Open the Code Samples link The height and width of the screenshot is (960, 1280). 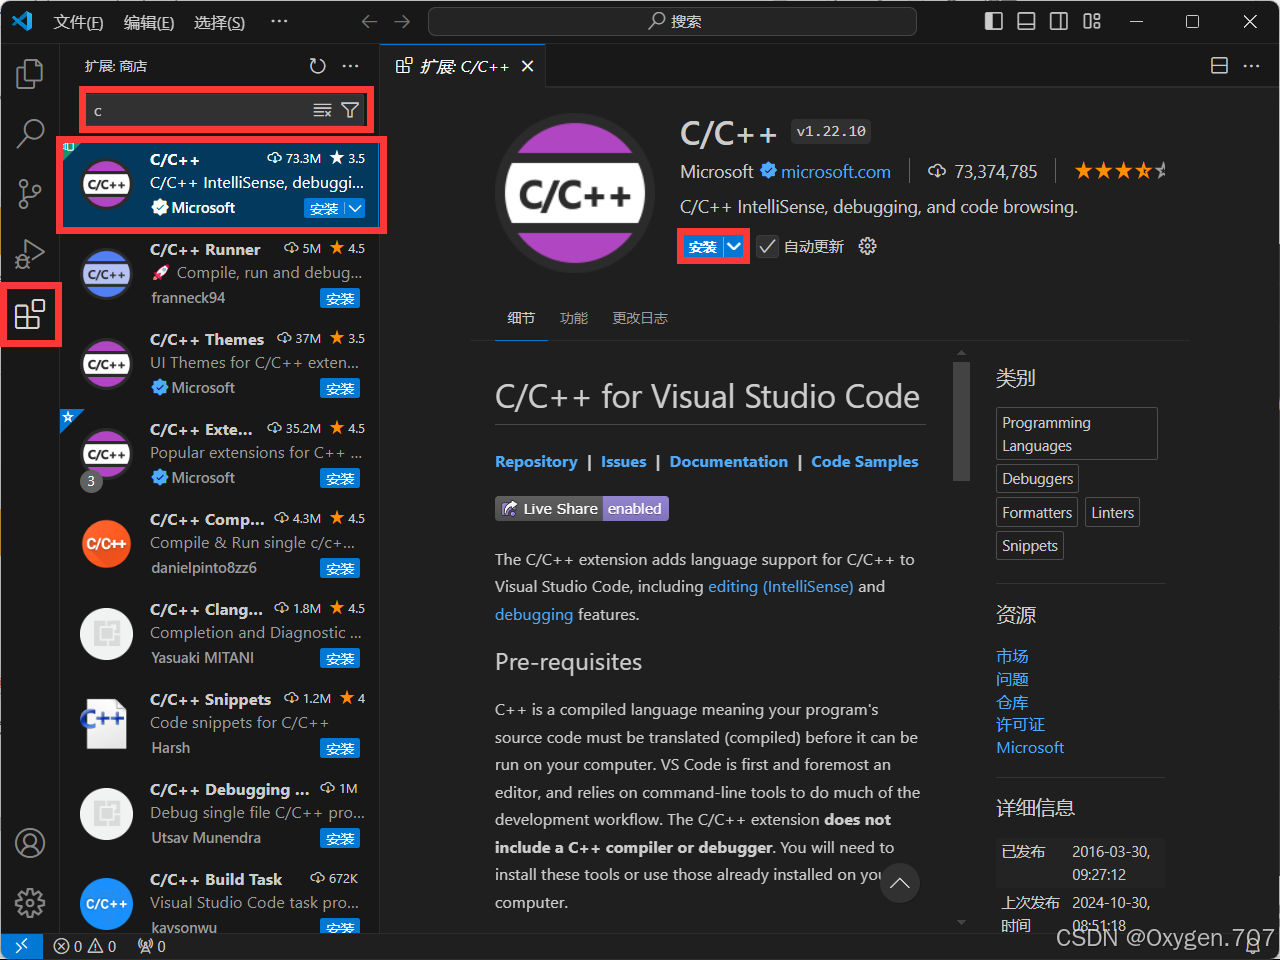(x=865, y=461)
